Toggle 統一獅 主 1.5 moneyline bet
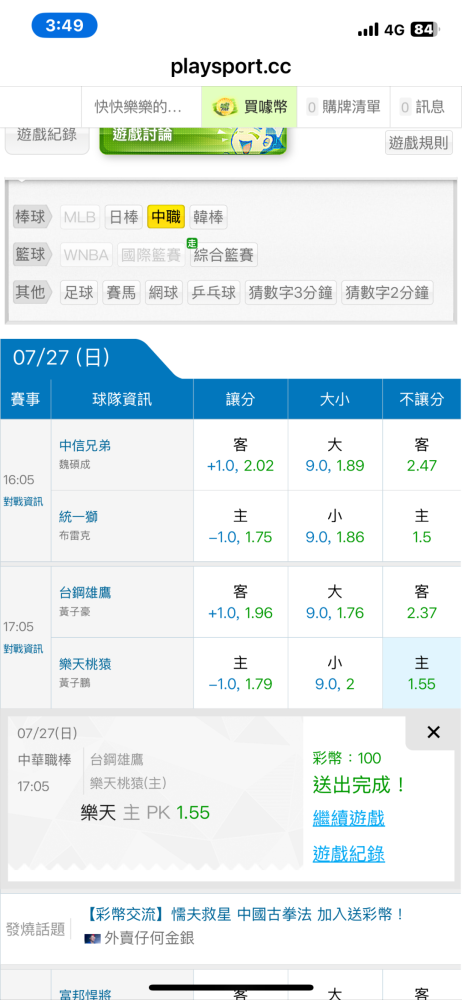 pyautogui.click(x=421, y=526)
